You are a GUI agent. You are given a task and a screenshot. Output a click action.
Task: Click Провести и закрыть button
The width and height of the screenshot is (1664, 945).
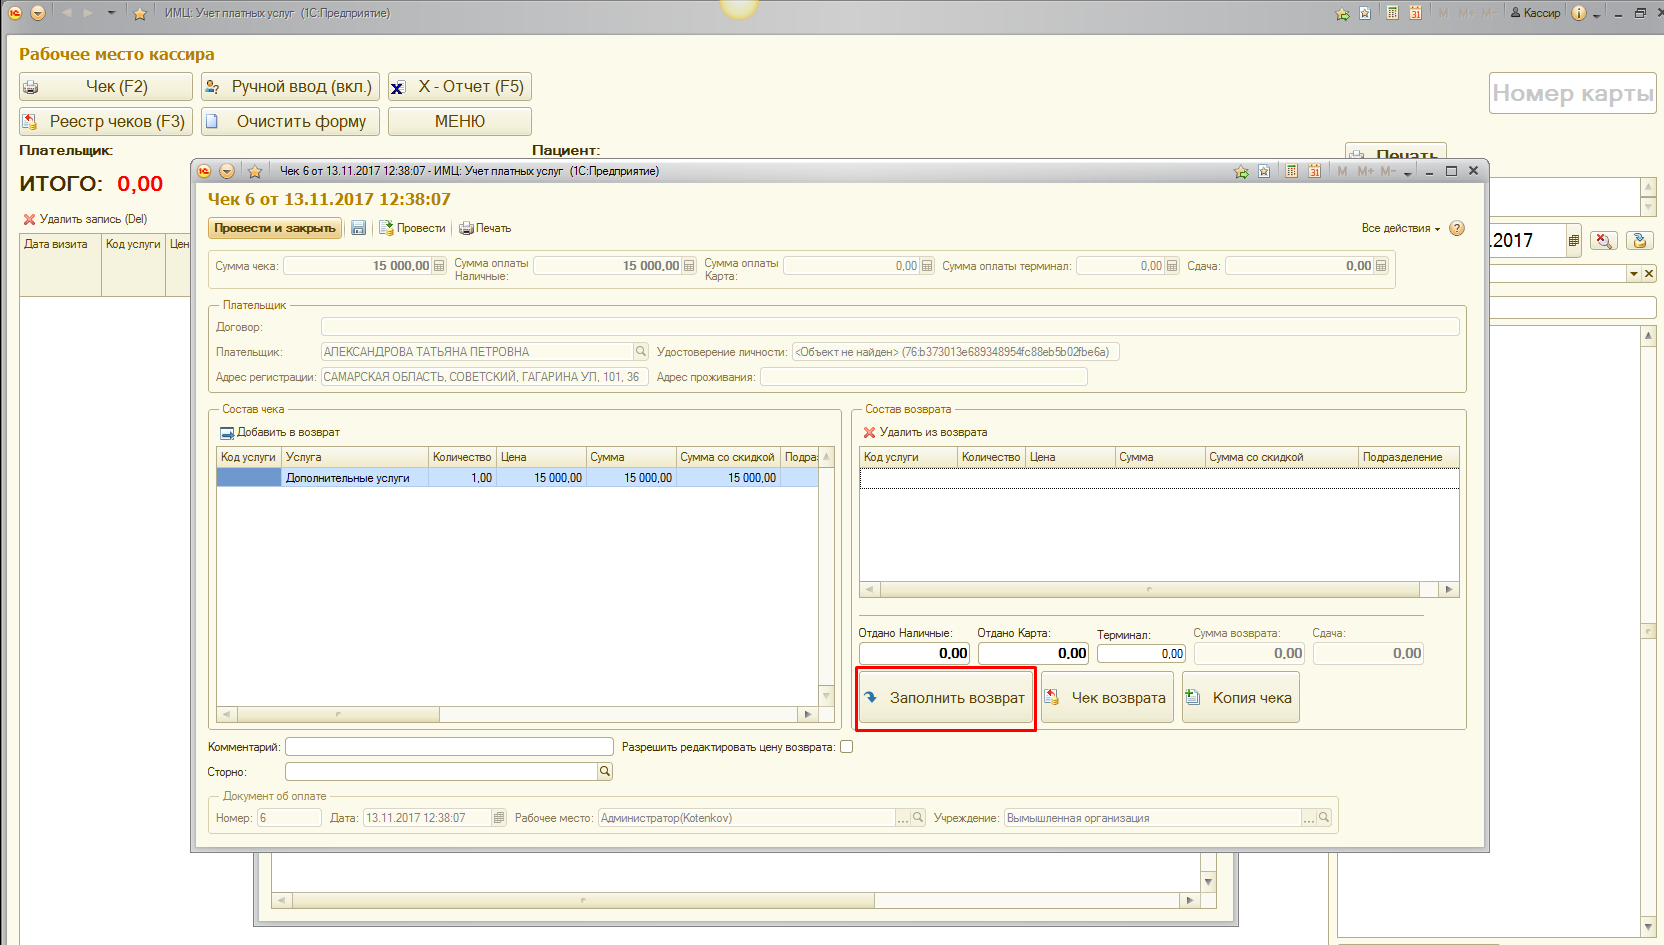coord(275,228)
